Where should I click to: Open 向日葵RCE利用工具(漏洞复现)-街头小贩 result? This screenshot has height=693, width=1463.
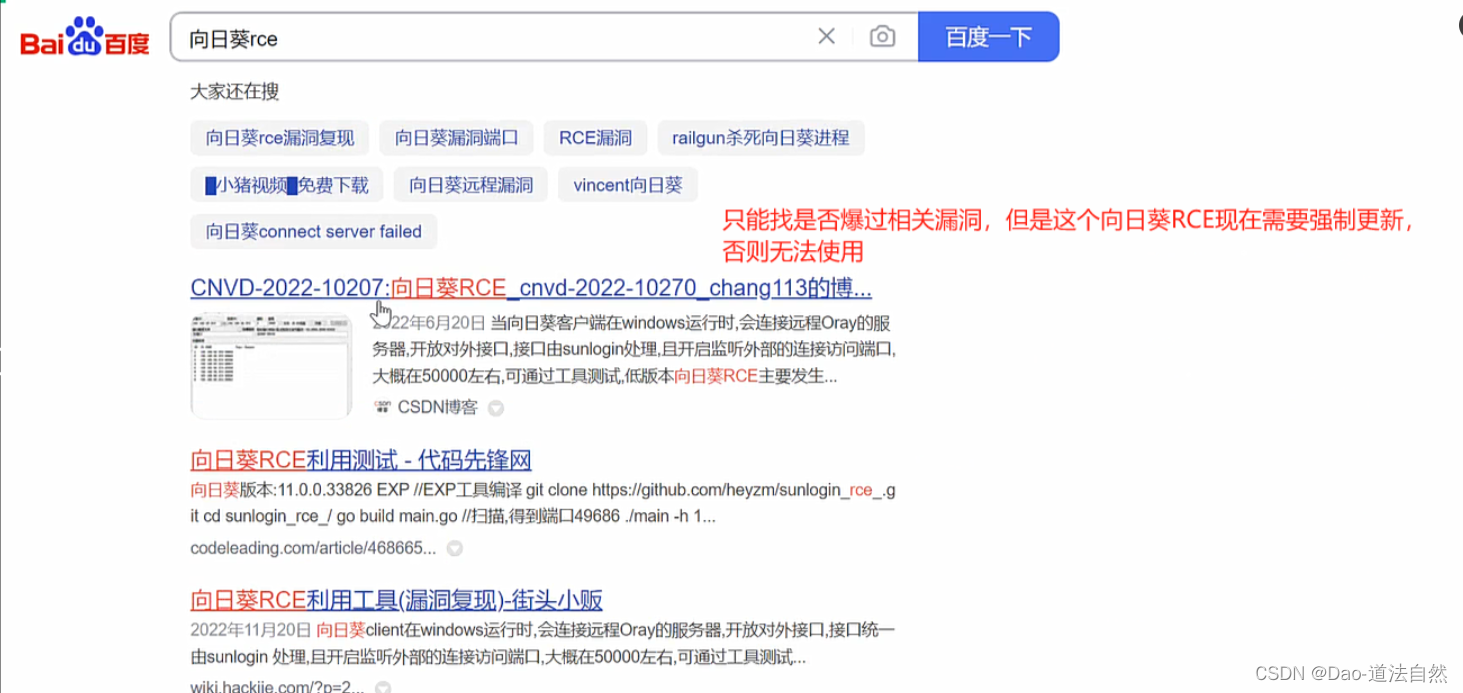coord(397,600)
